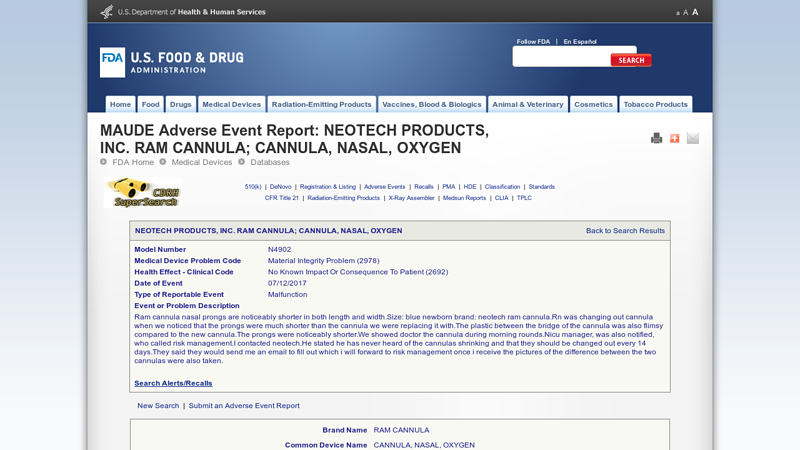The width and height of the screenshot is (800, 450).
Task: Open the HDE link
Action: coord(470,187)
